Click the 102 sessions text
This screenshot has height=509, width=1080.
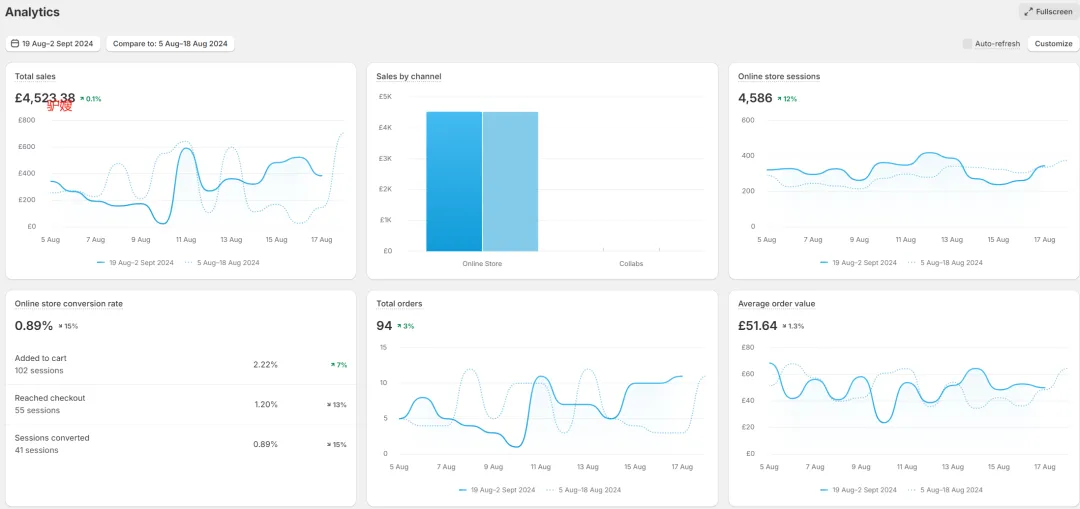click(39, 371)
